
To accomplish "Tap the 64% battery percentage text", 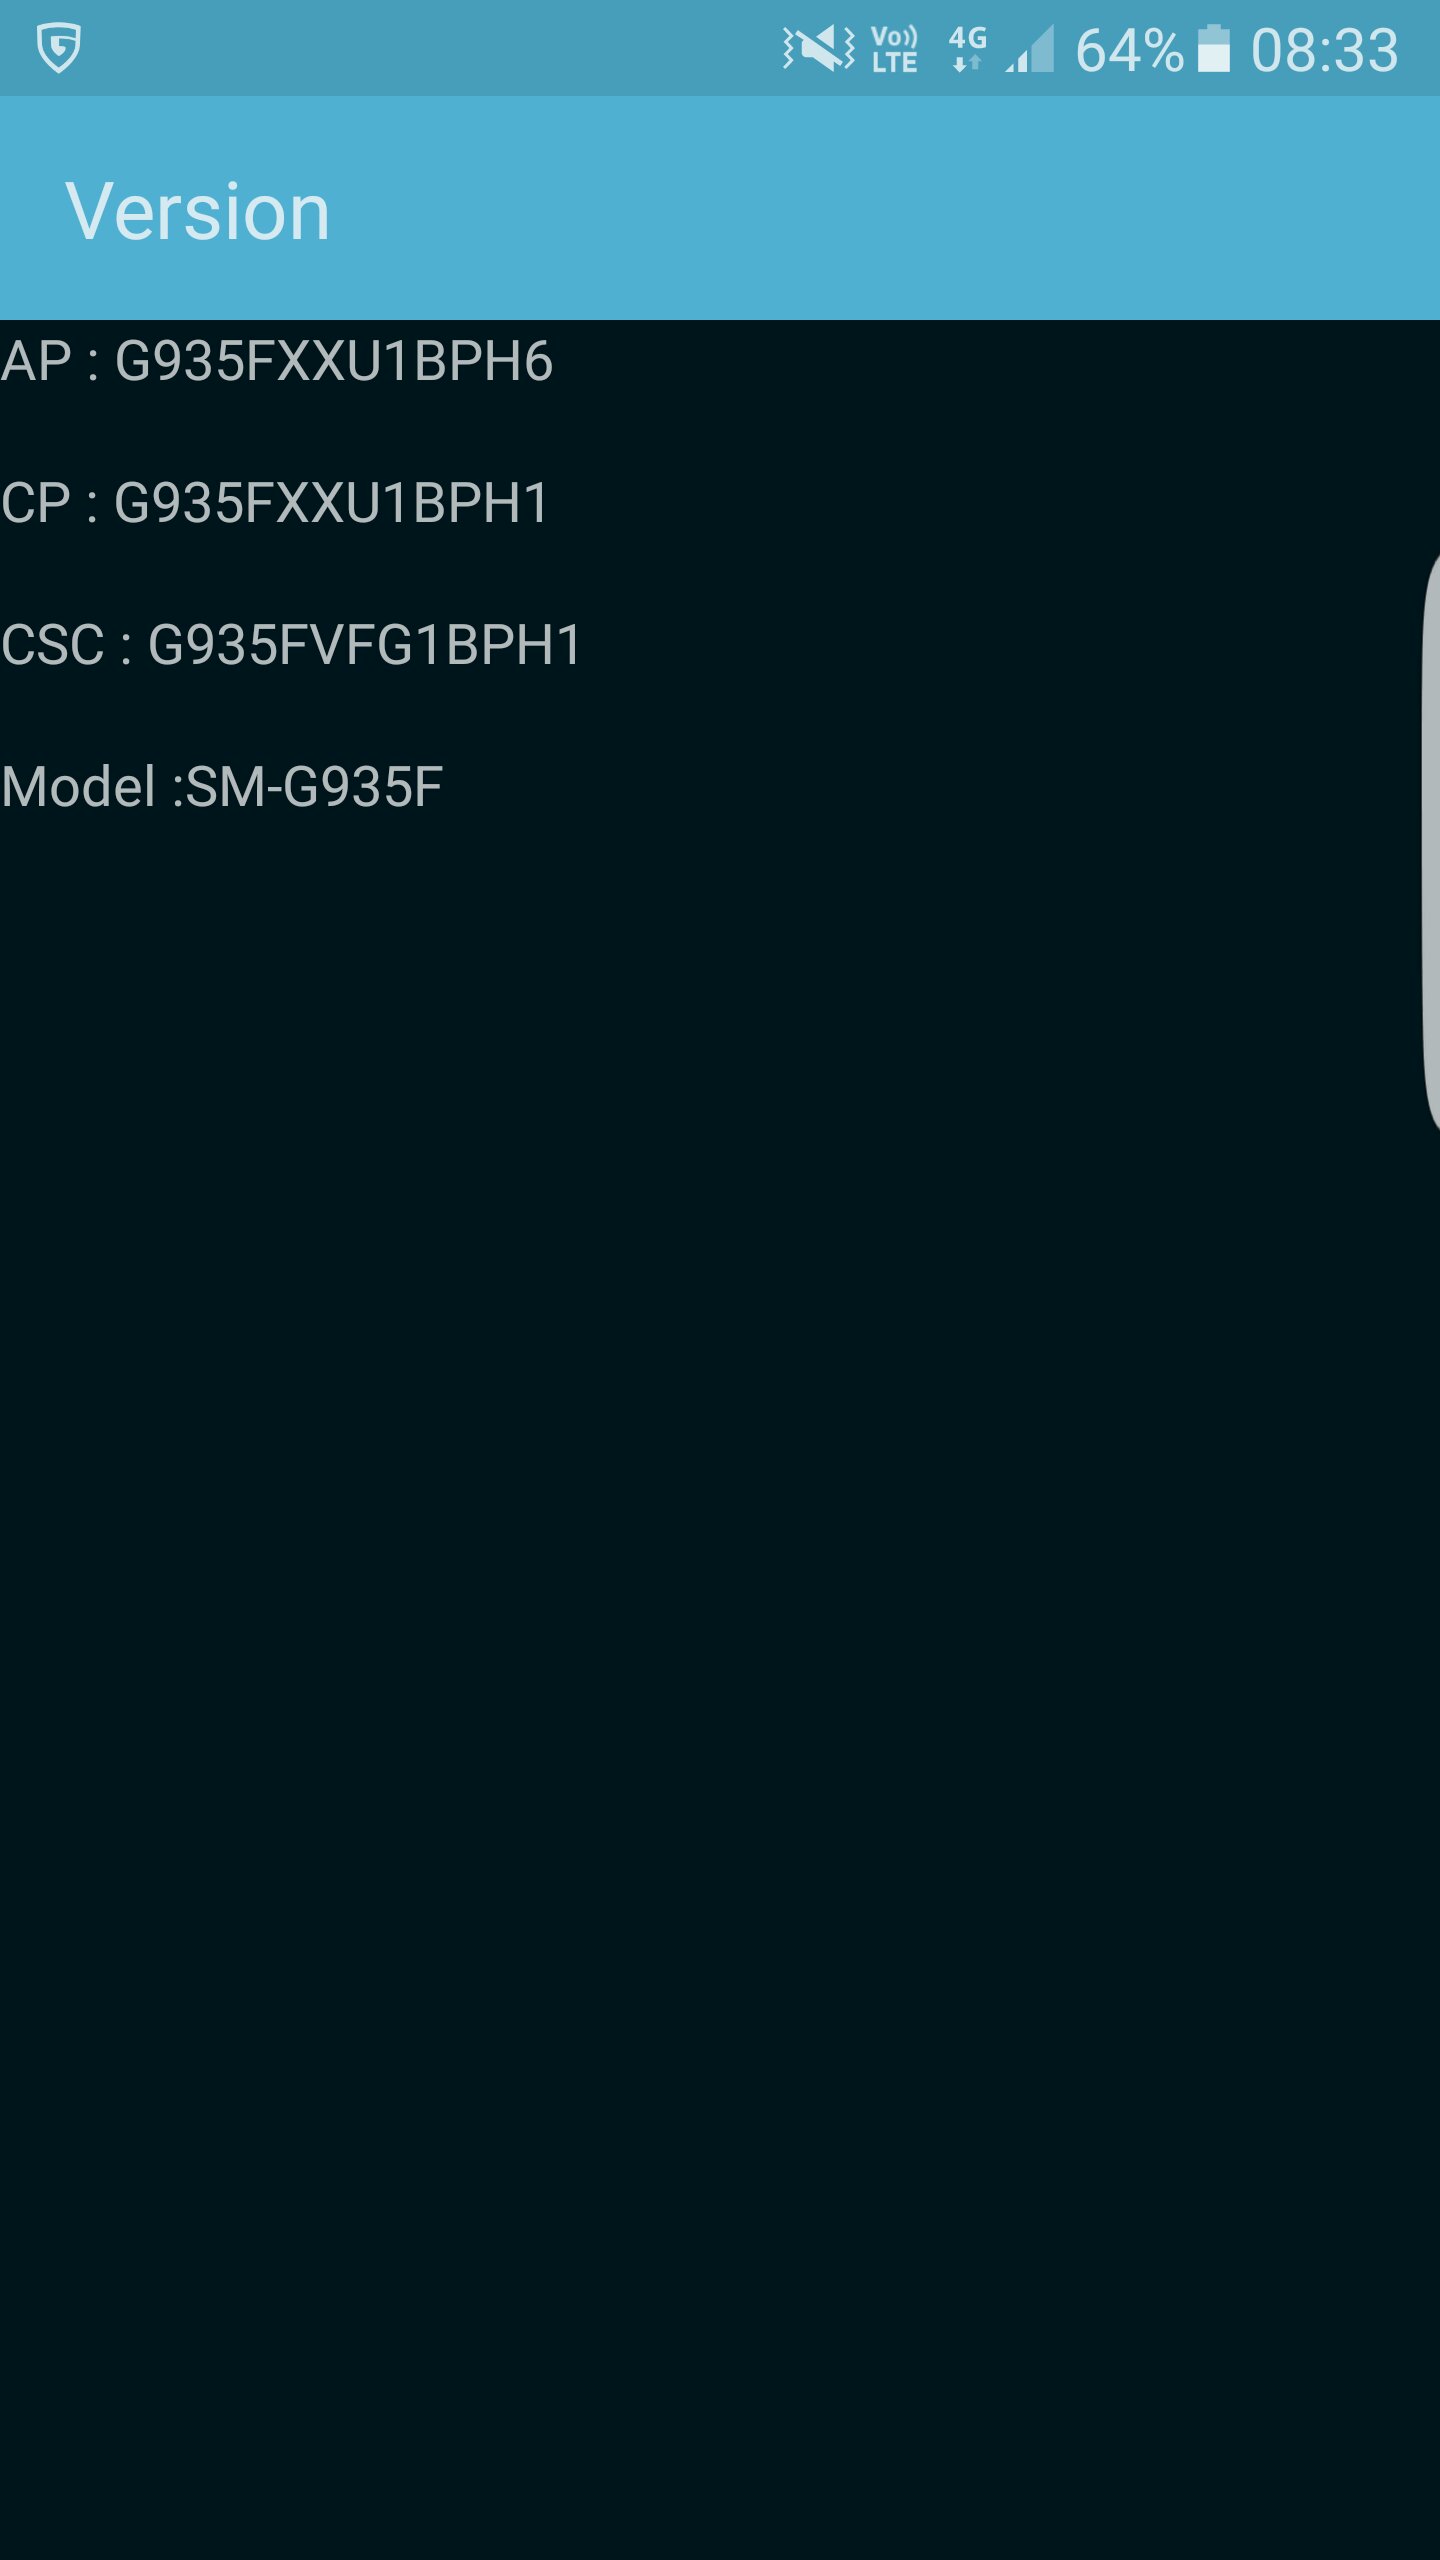I will click(x=1129, y=50).
